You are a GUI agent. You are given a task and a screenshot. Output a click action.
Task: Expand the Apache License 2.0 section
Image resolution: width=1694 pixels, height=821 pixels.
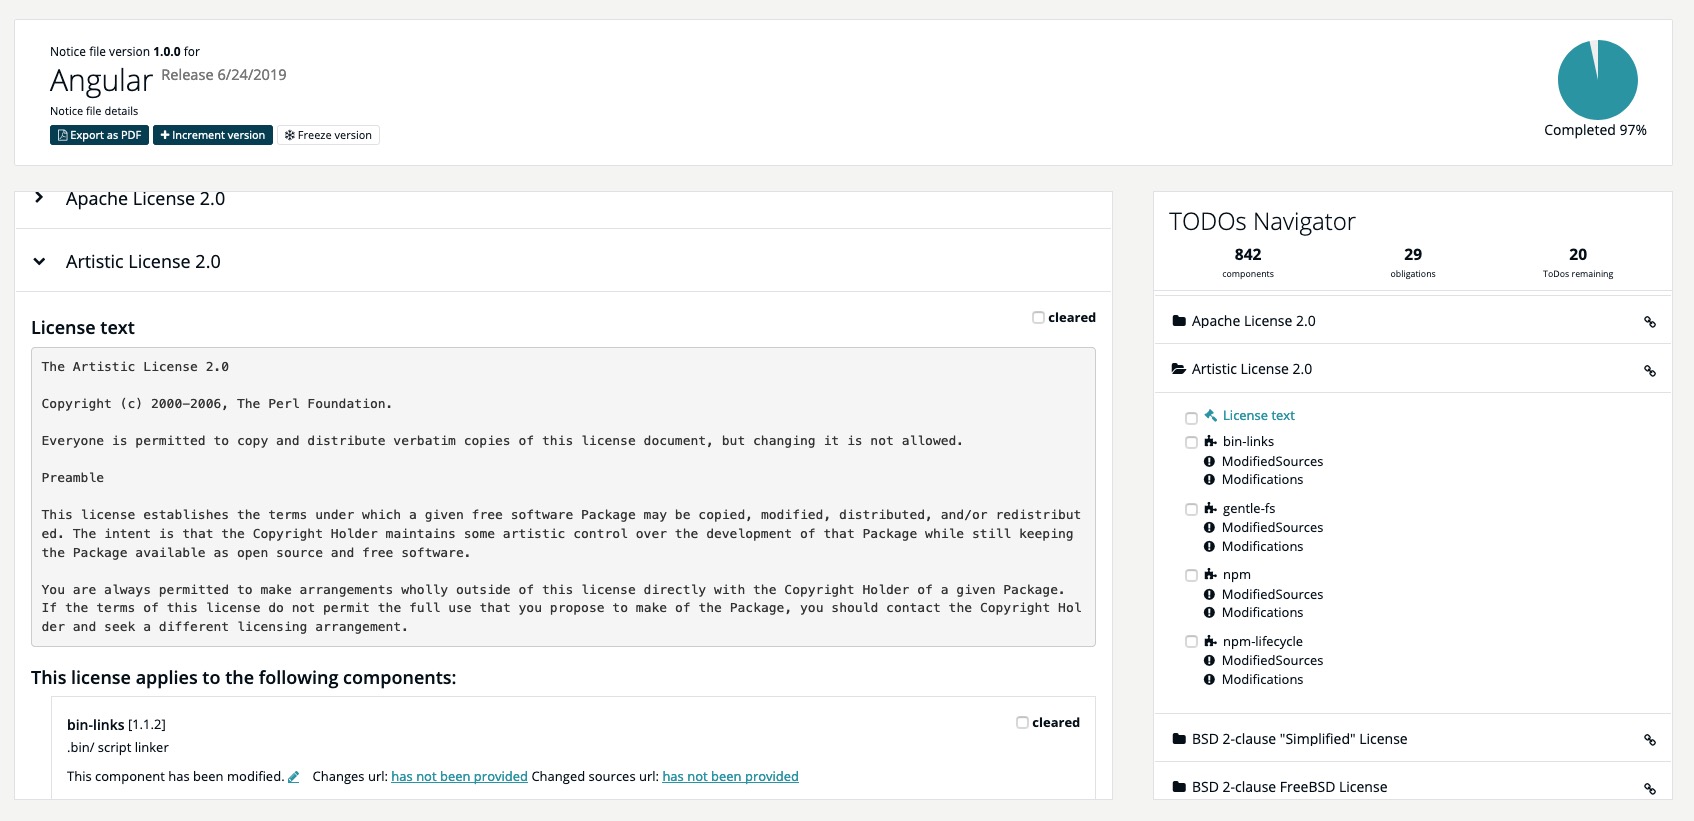(39, 198)
